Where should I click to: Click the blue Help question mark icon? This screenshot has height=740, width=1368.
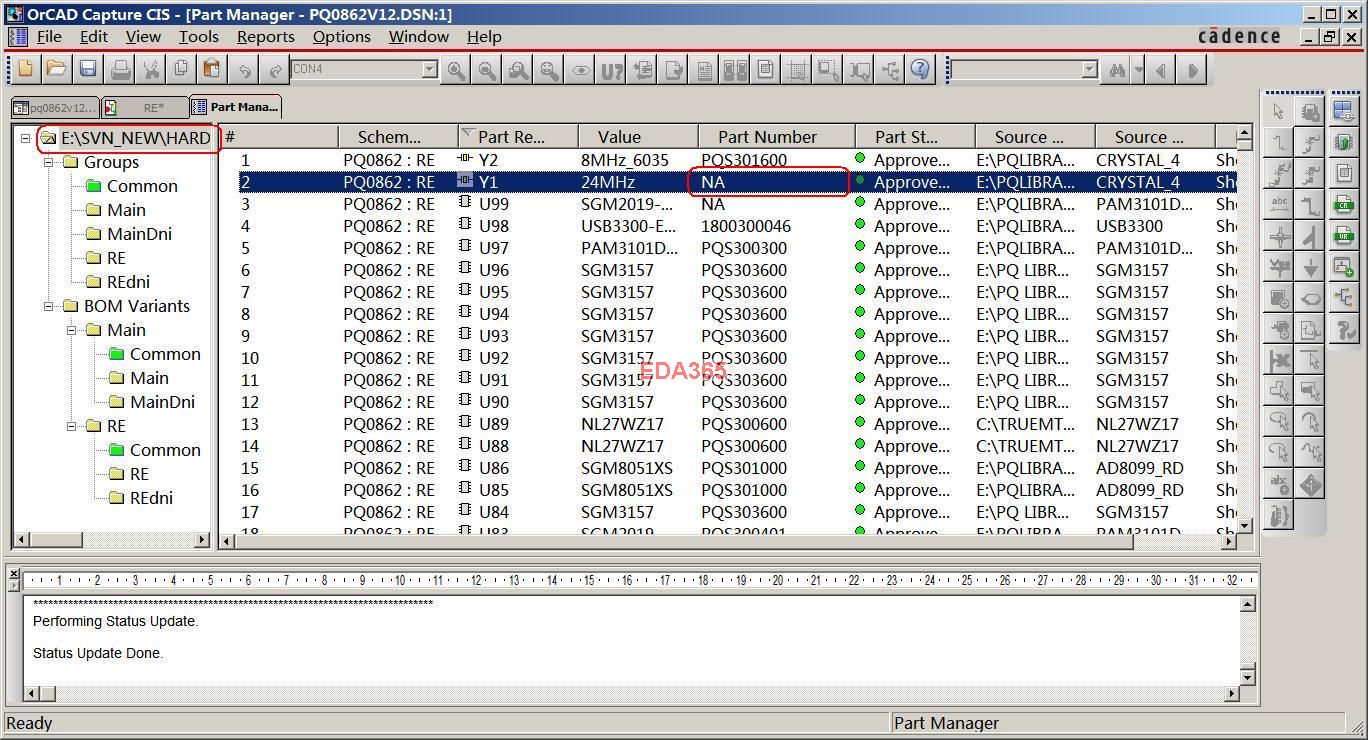pos(920,69)
